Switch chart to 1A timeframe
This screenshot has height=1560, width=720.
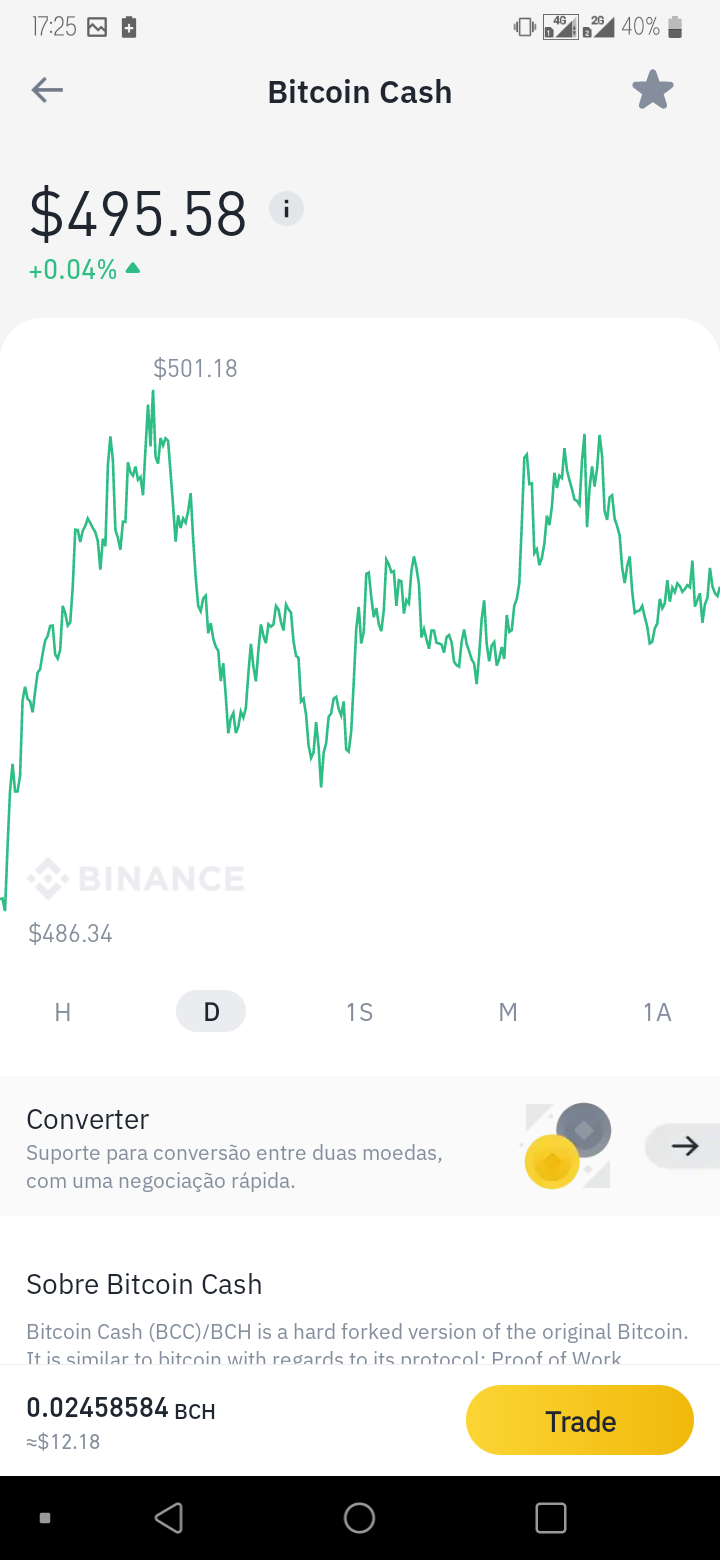click(657, 1012)
